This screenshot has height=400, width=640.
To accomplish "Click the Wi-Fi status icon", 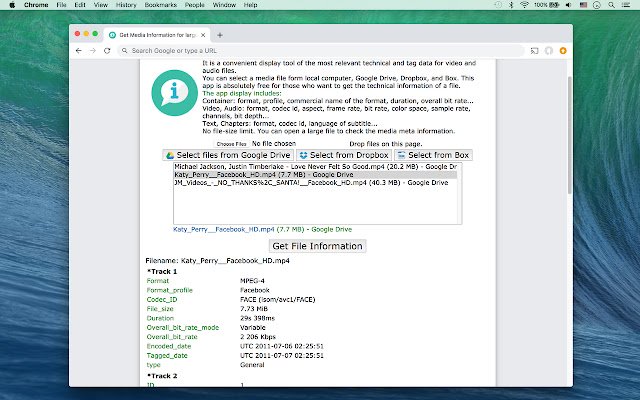I will (524, 5).
